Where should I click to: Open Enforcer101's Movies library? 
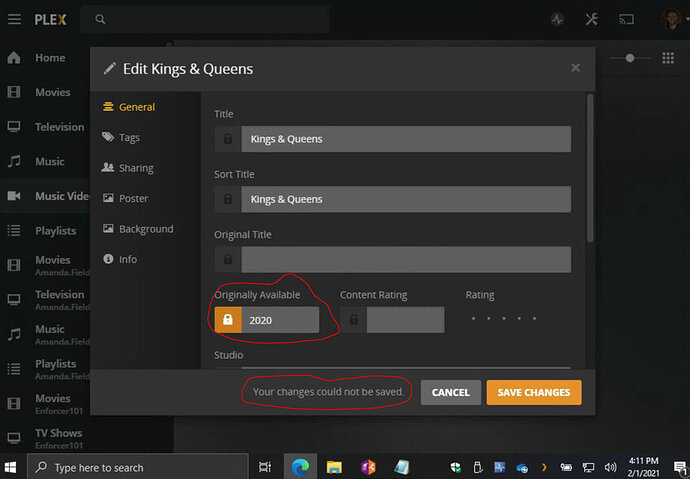[43, 403]
